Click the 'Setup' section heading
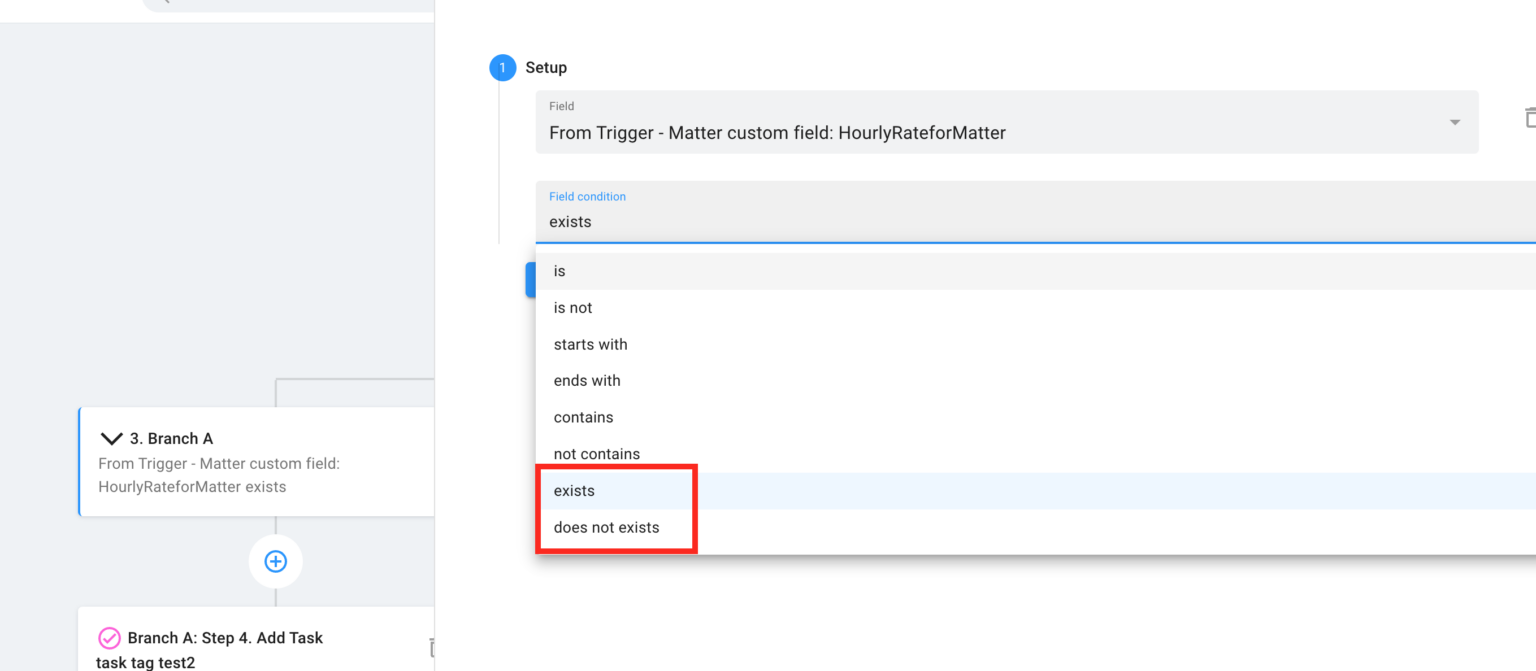This screenshot has width=1536, height=671. (x=546, y=68)
